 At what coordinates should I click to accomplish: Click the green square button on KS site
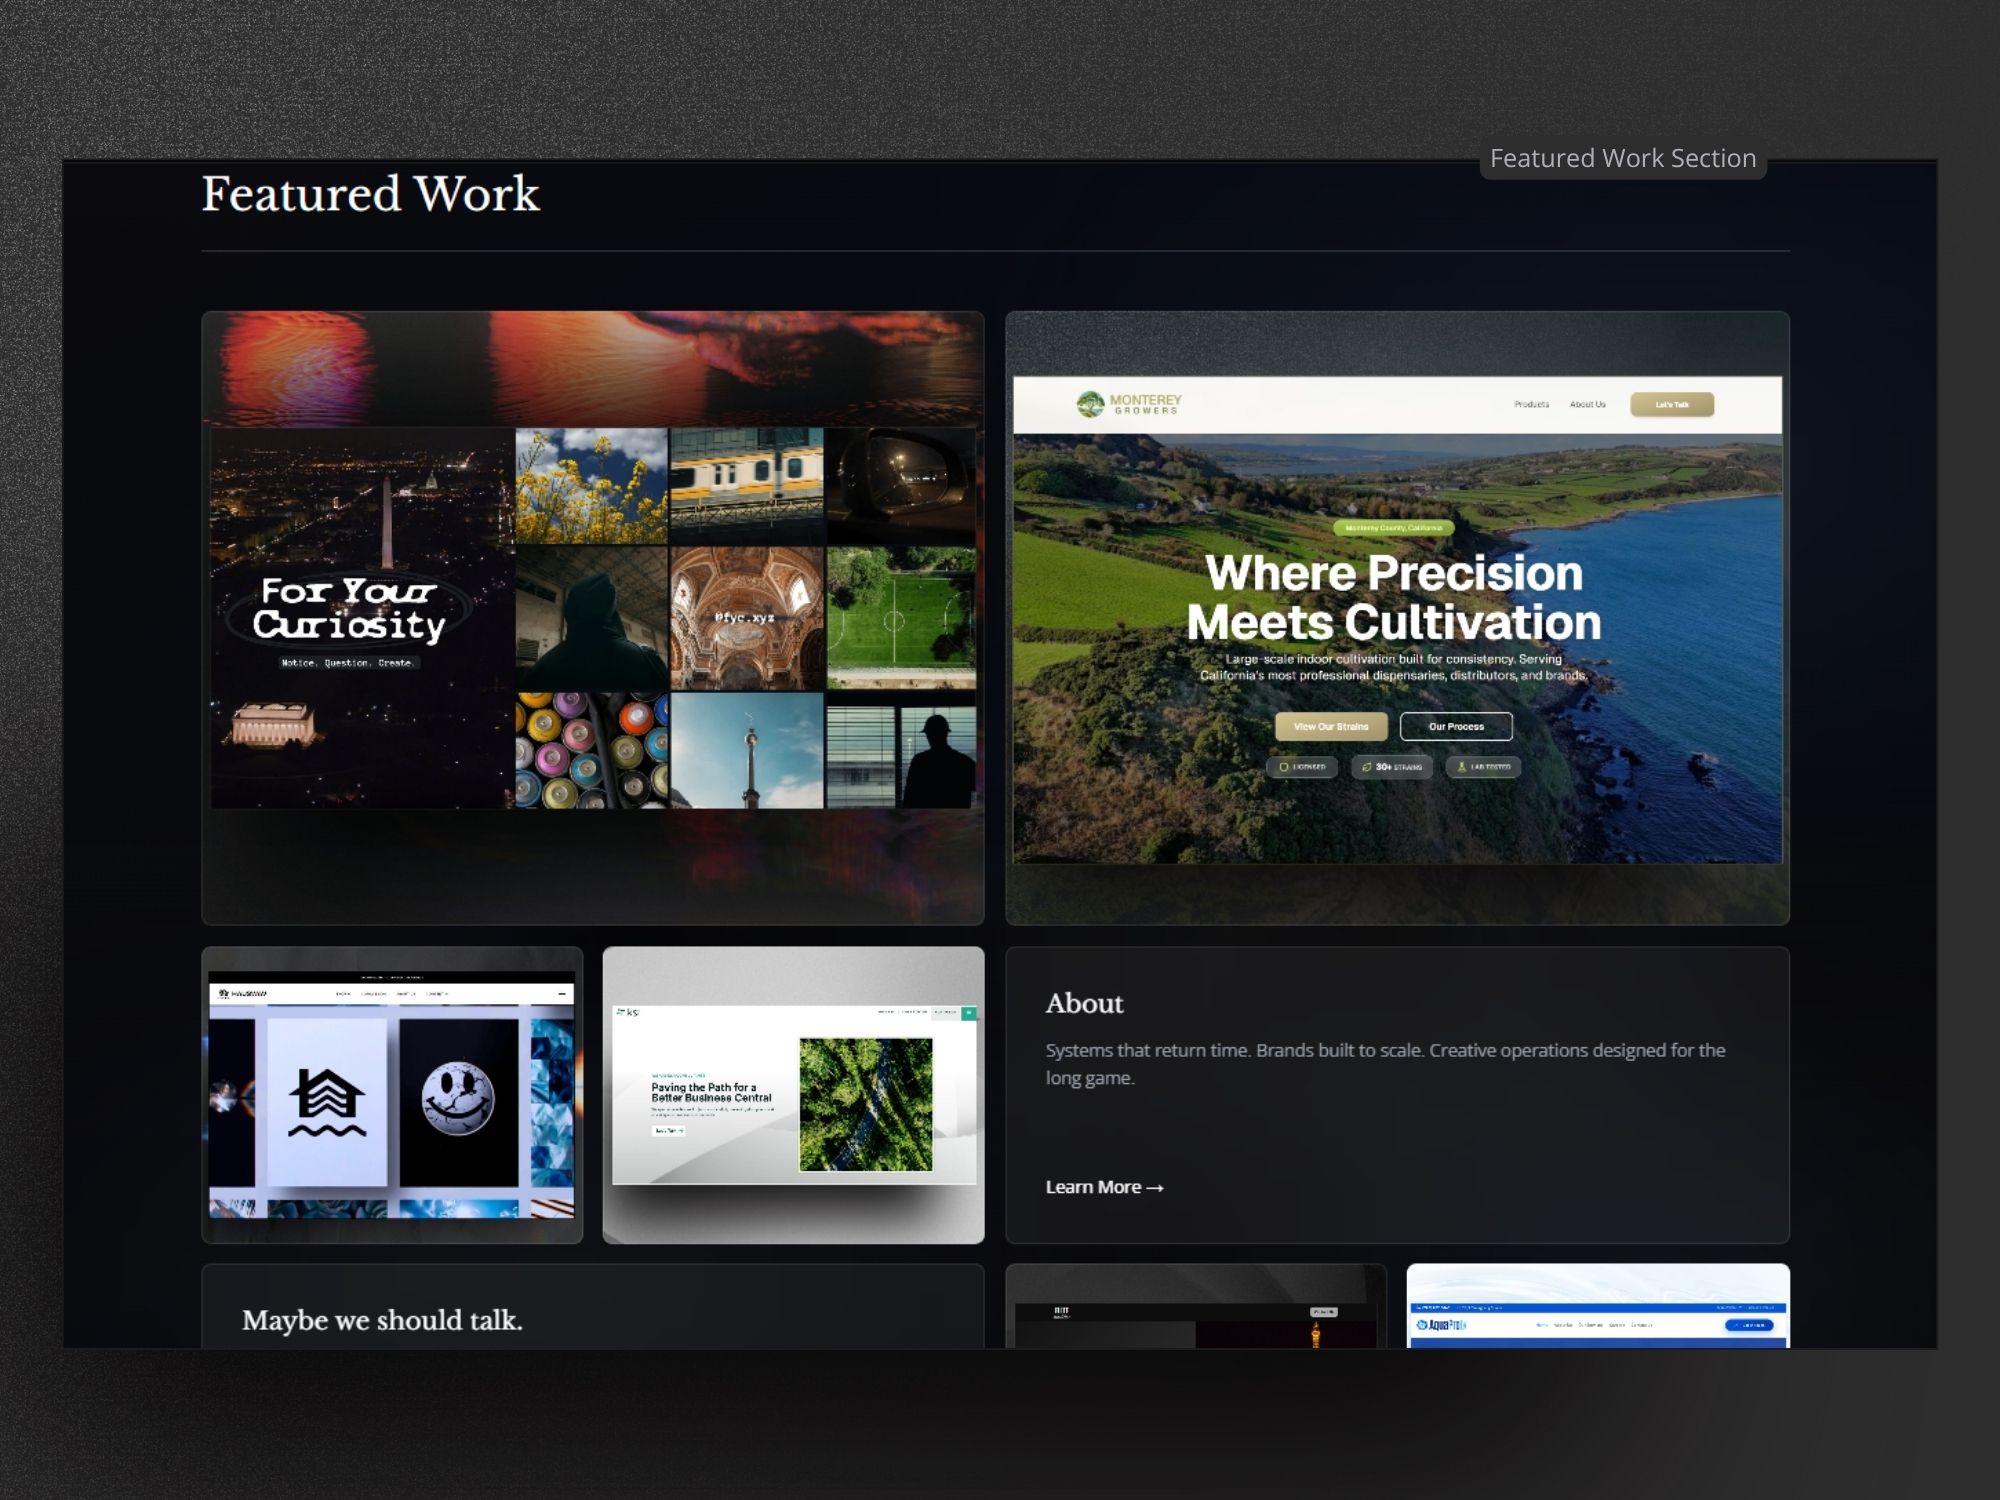[968, 1013]
